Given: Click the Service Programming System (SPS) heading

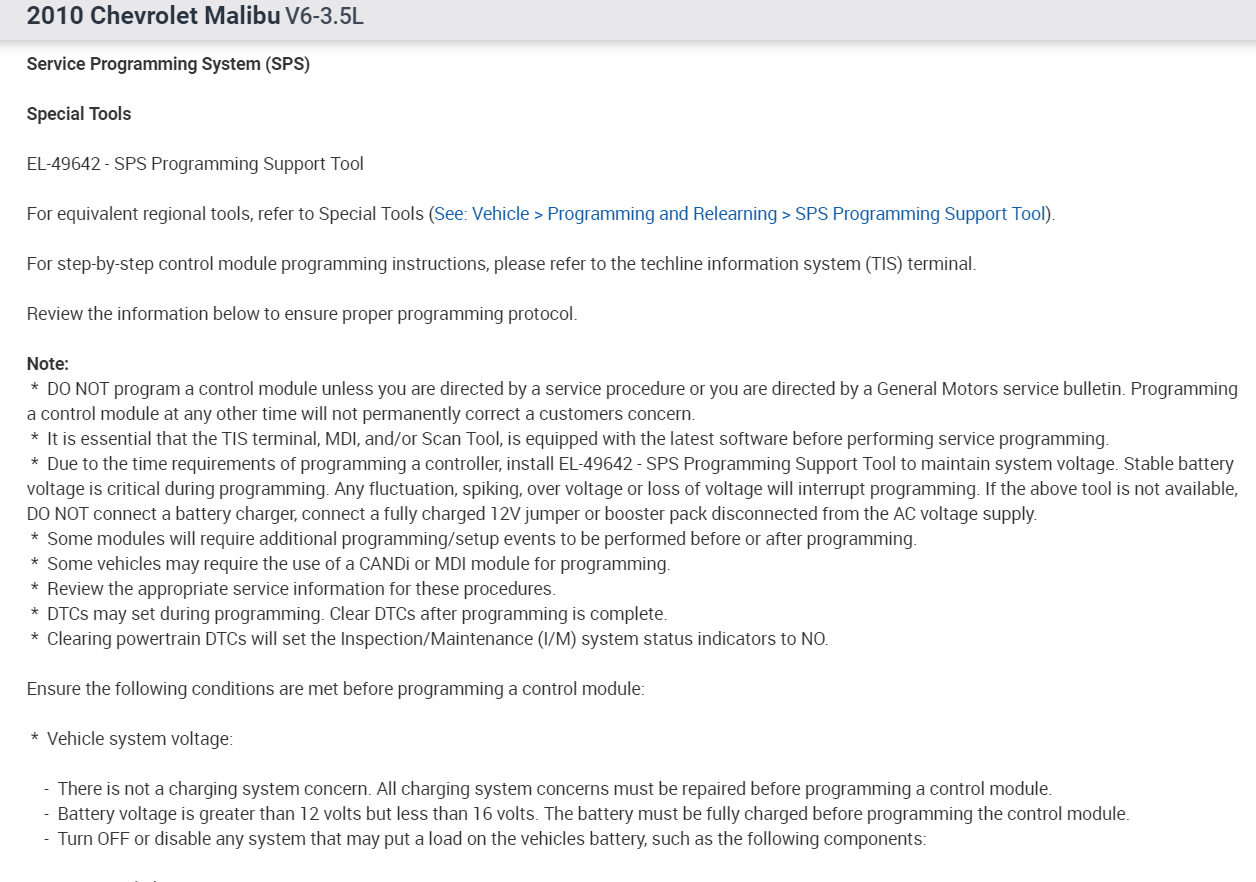Looking at the screenshot, I should pyautogui.click(x=168, y=64).
